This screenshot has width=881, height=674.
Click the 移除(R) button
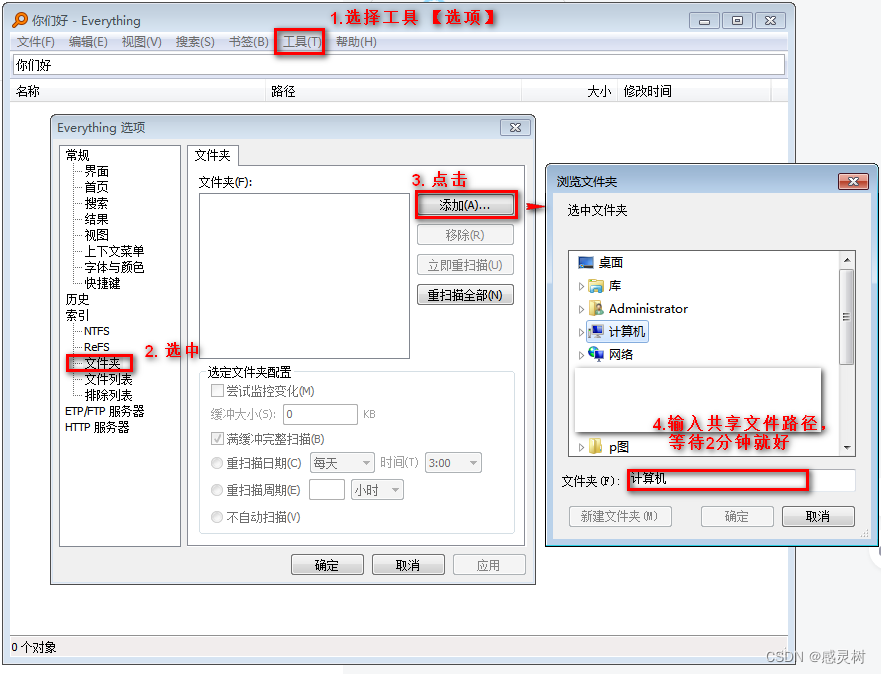465,235
